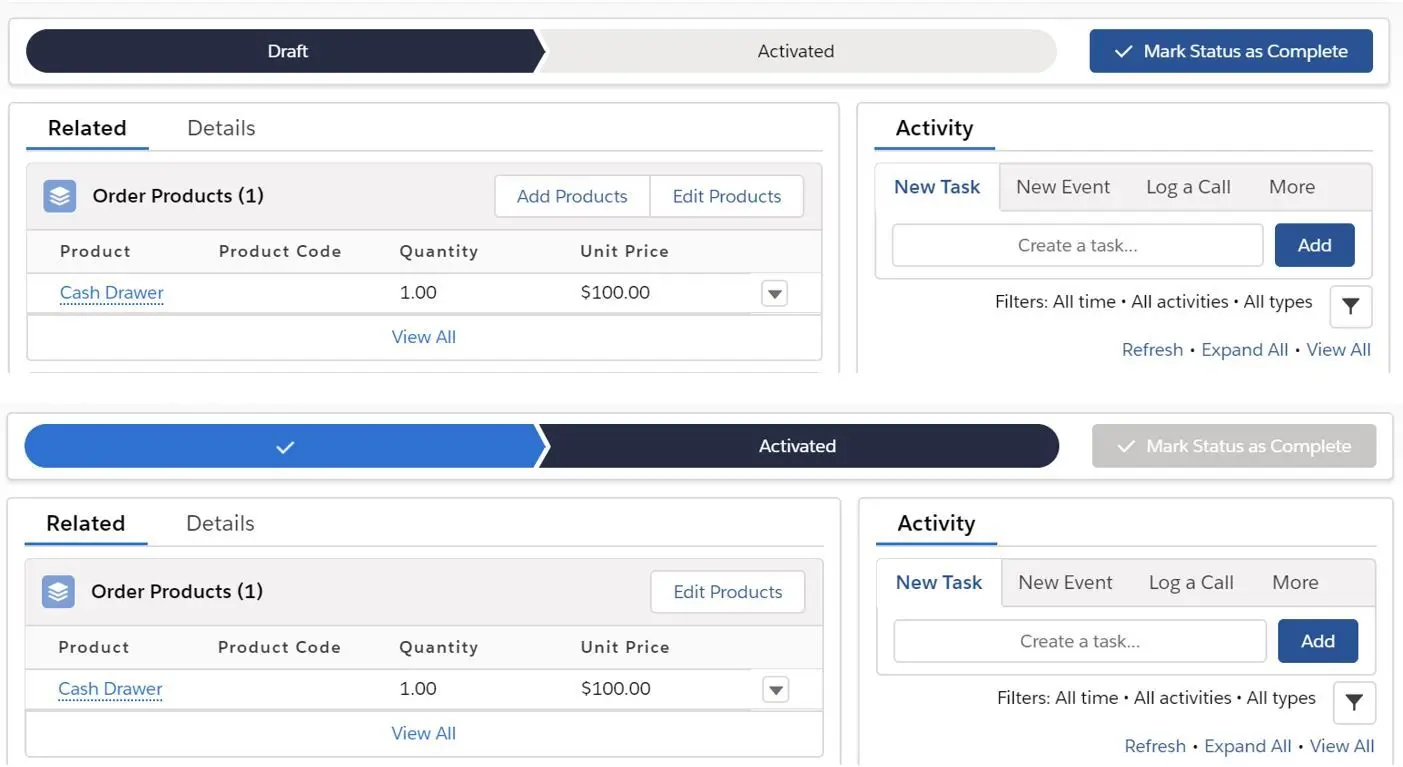Focus Create a task field in upper panel
This screenshot has width=1403, height=767.
coord(1078,245)
